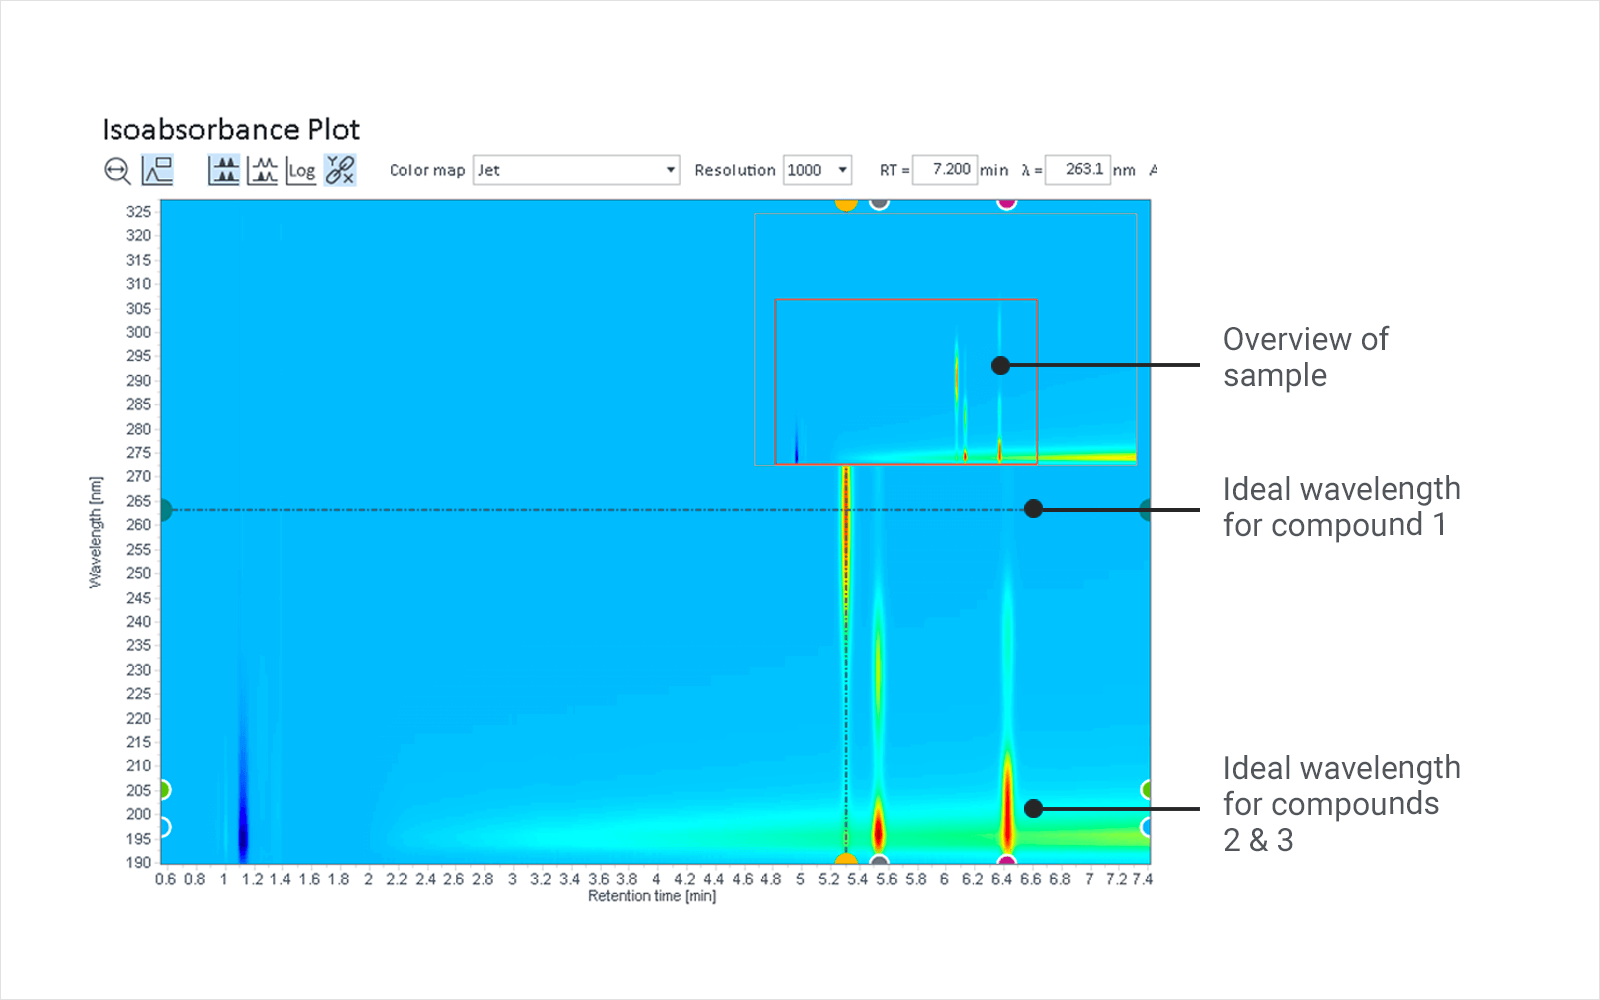1600x1000 pixels.
Task: Click the gray marker at plot top
Action: pos(879,202)
